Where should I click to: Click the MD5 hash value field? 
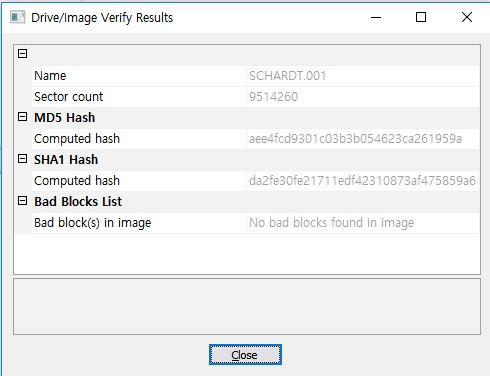363,139
